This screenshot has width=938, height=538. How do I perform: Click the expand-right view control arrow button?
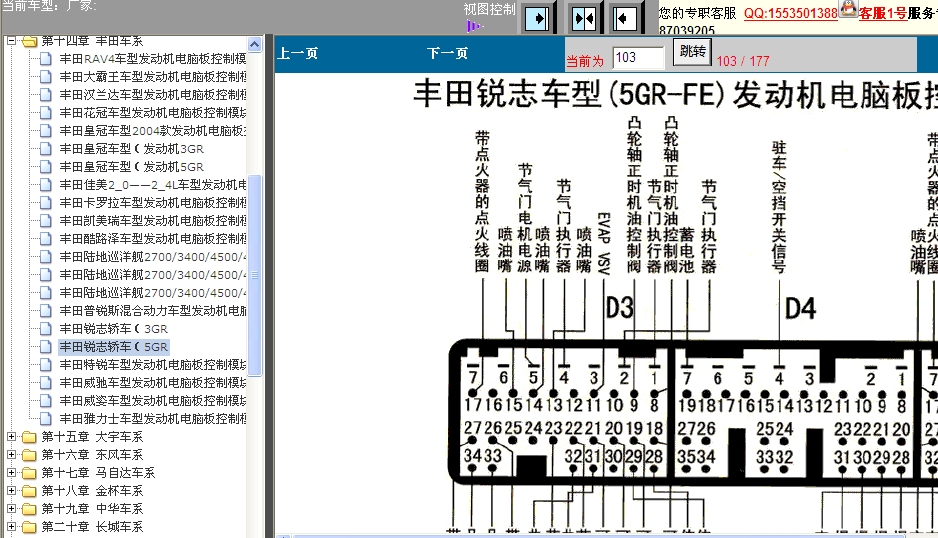click(x=537, y=18)
